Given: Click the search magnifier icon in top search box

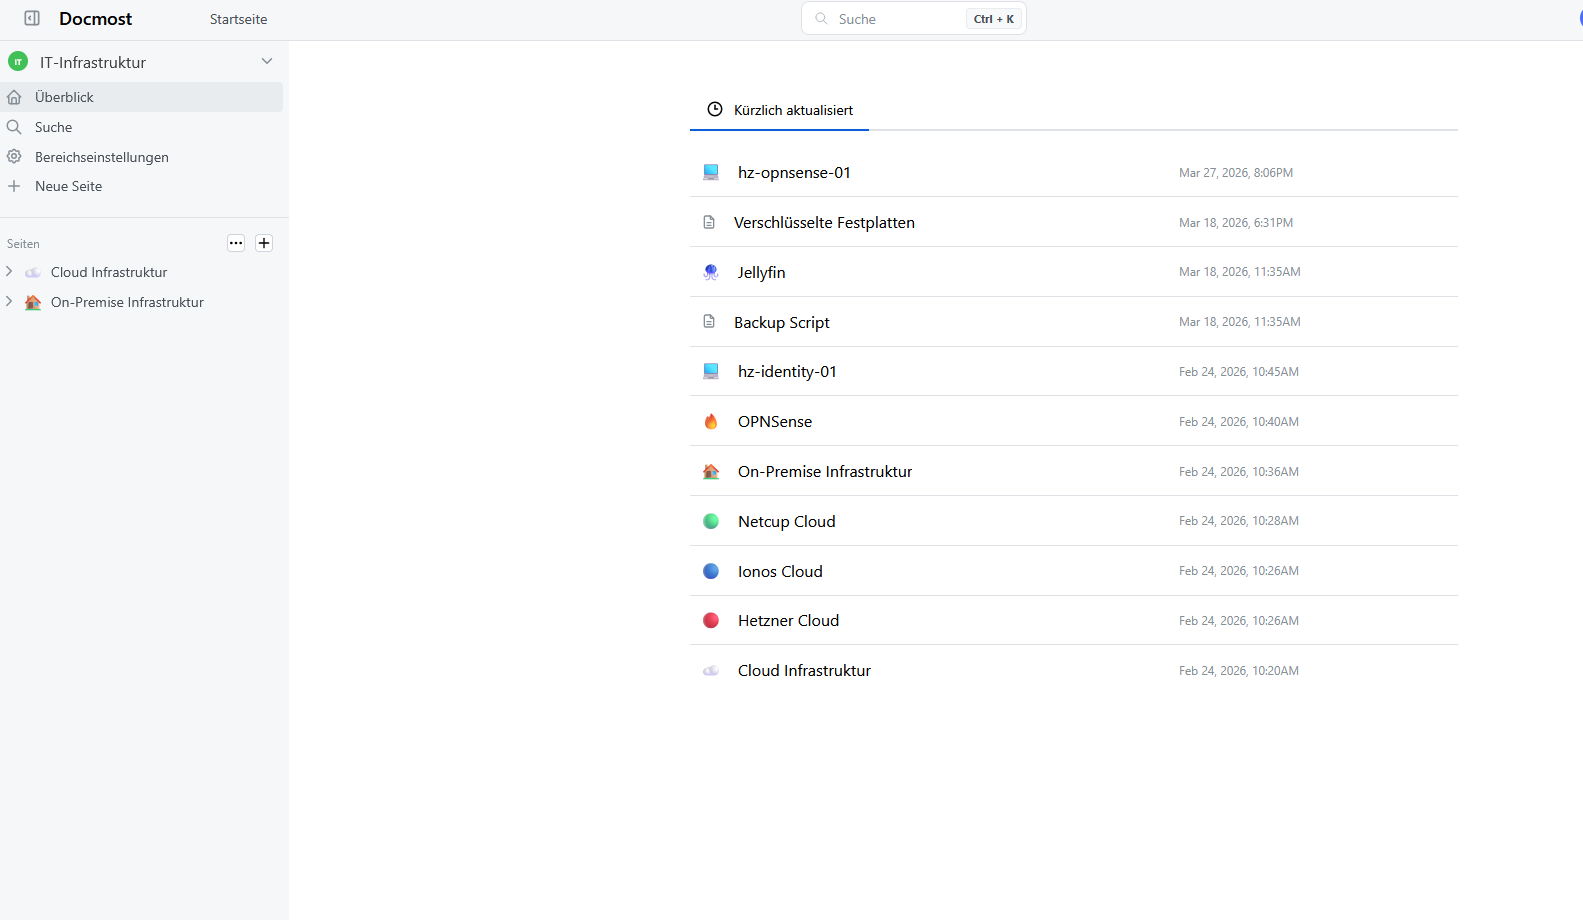Looking at the screenshot, I should [821, 19].
